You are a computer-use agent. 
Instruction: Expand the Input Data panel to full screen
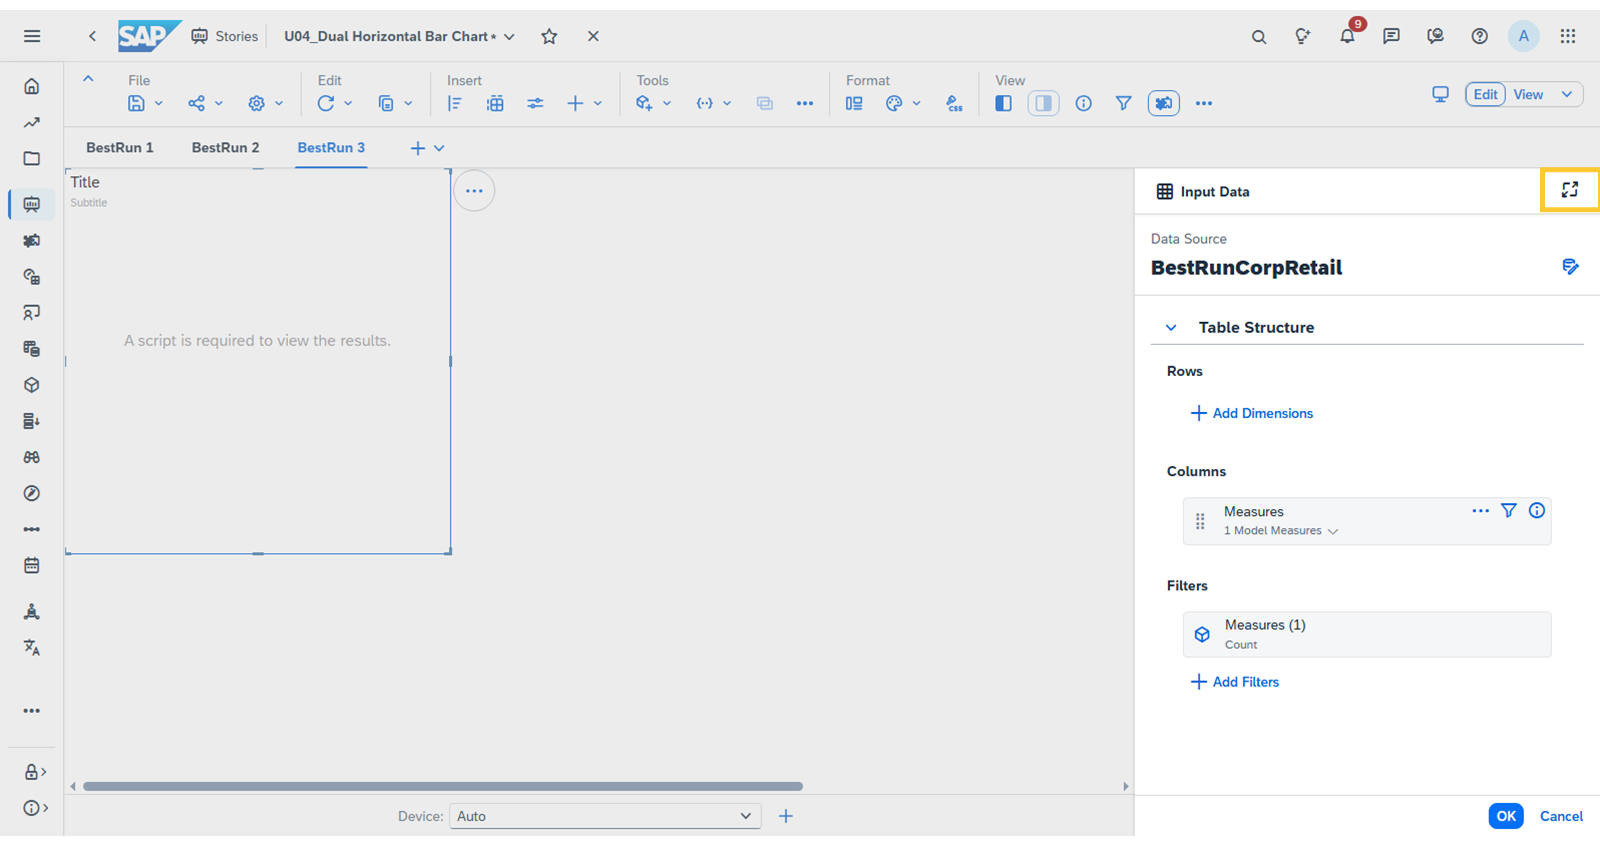(1569, 190)
